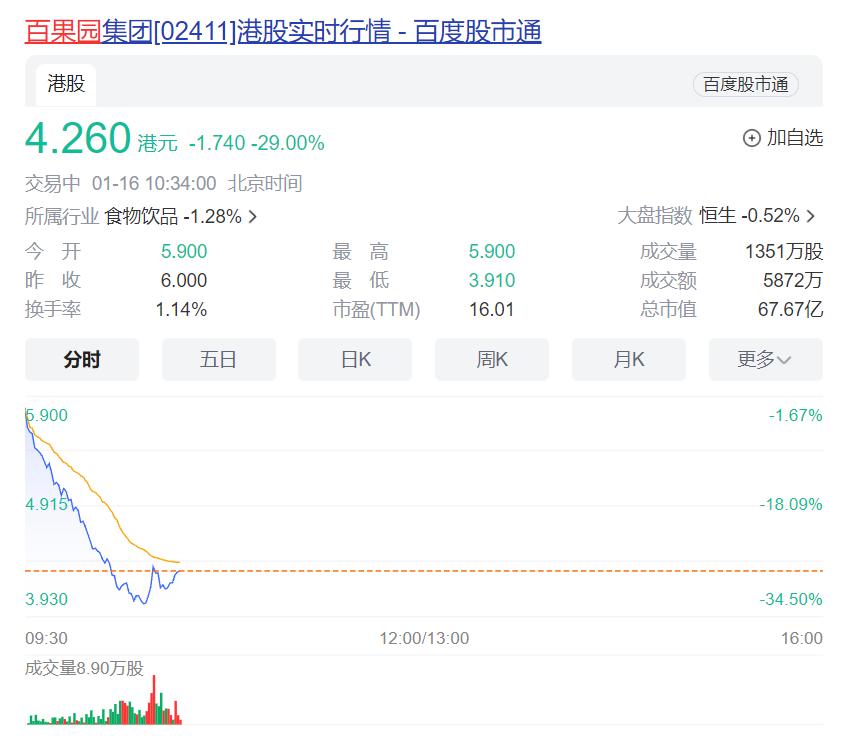Click the current price 4.260
The width and height of the screenshot is (845, 736).
(x=78, y=138)
